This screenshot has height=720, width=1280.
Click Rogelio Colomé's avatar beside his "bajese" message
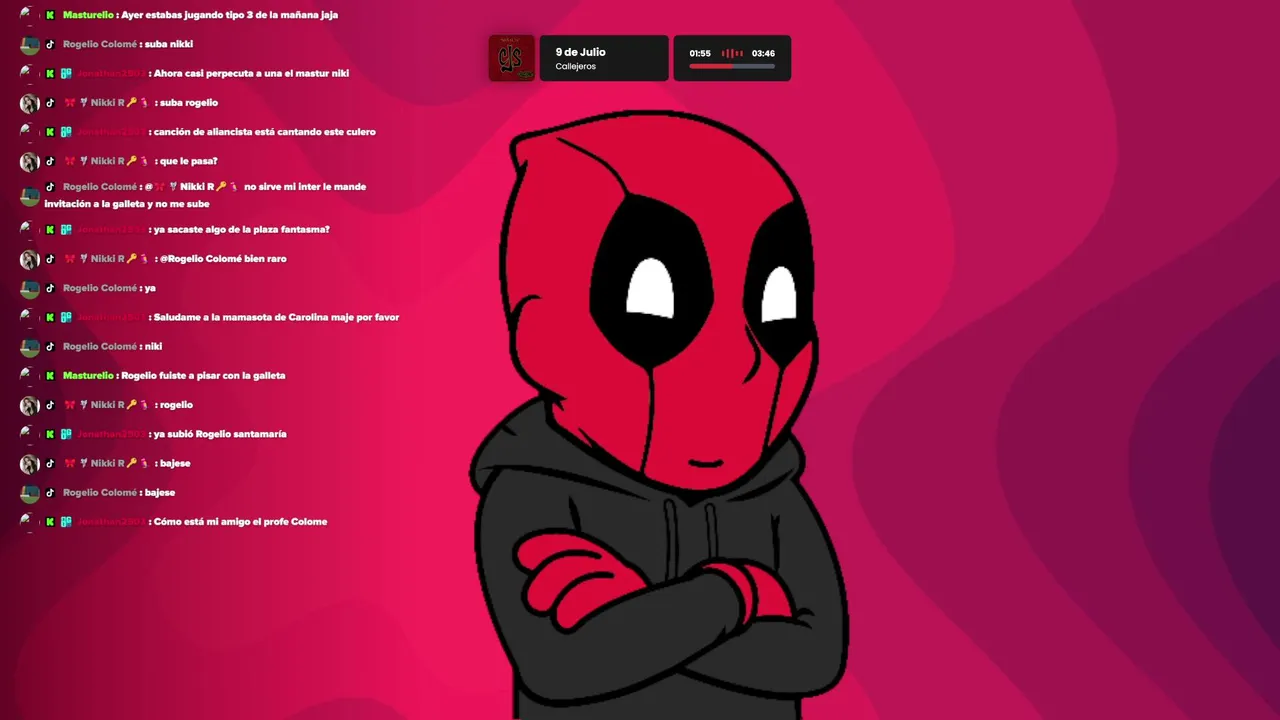(x=30, y=493)
